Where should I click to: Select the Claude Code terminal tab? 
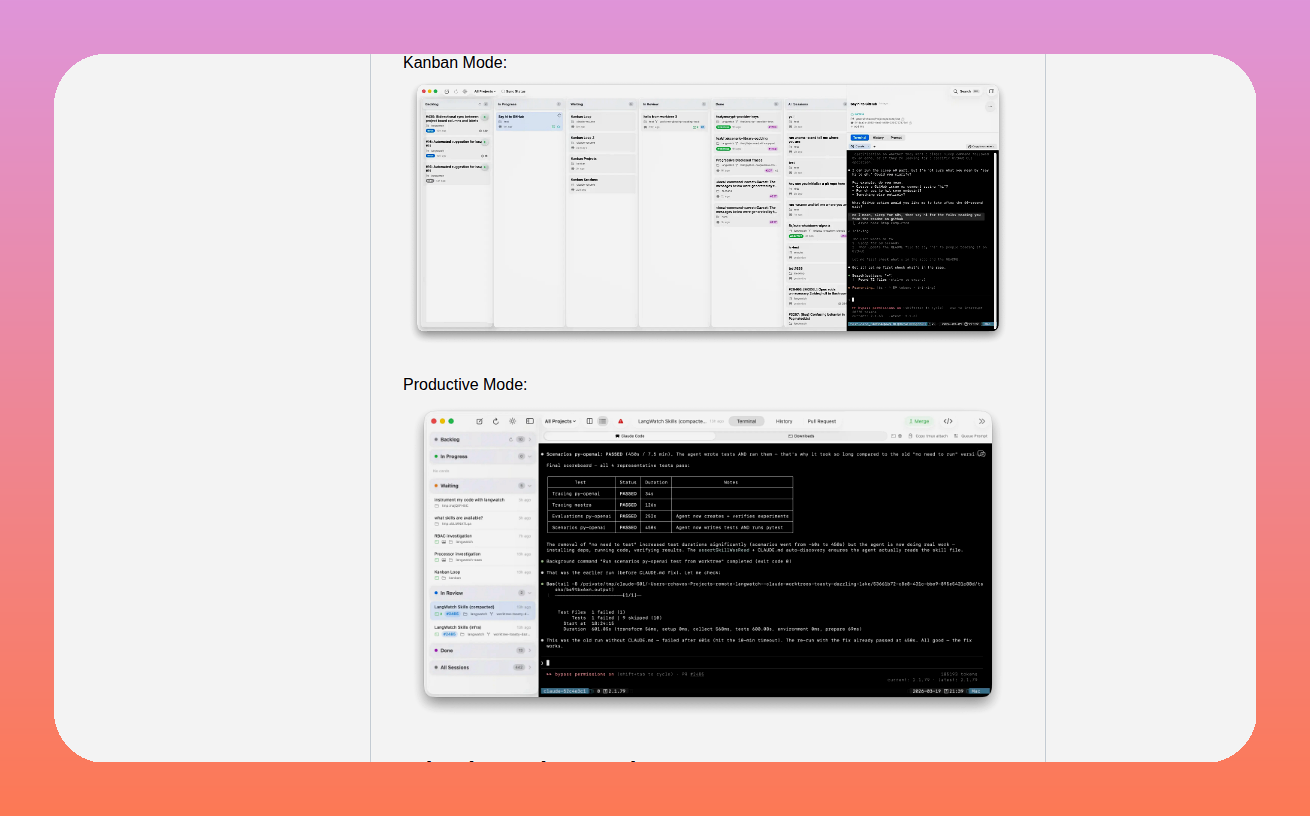coord(627,436)
